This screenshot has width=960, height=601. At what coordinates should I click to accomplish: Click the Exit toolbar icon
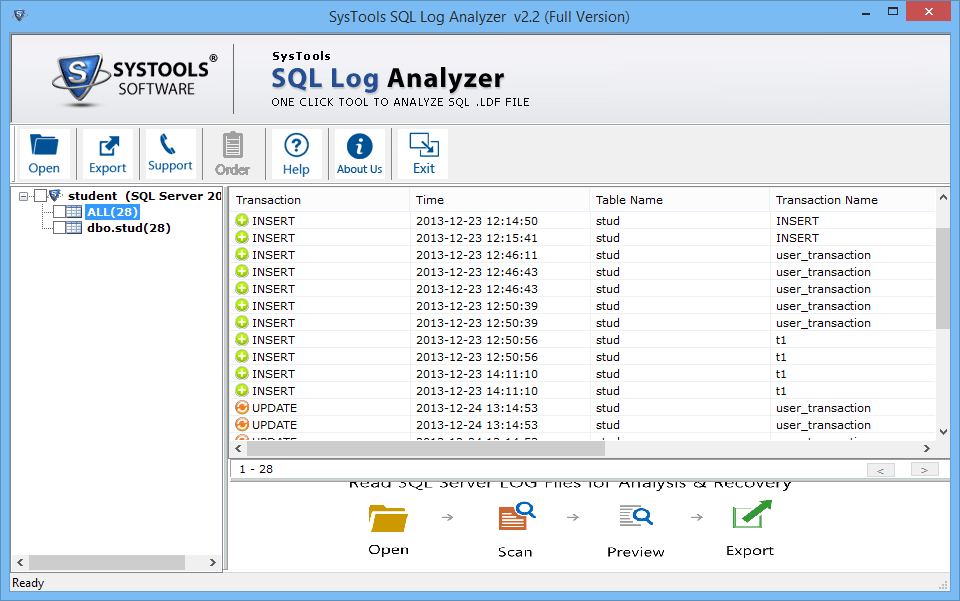click(x=421, y=152)
